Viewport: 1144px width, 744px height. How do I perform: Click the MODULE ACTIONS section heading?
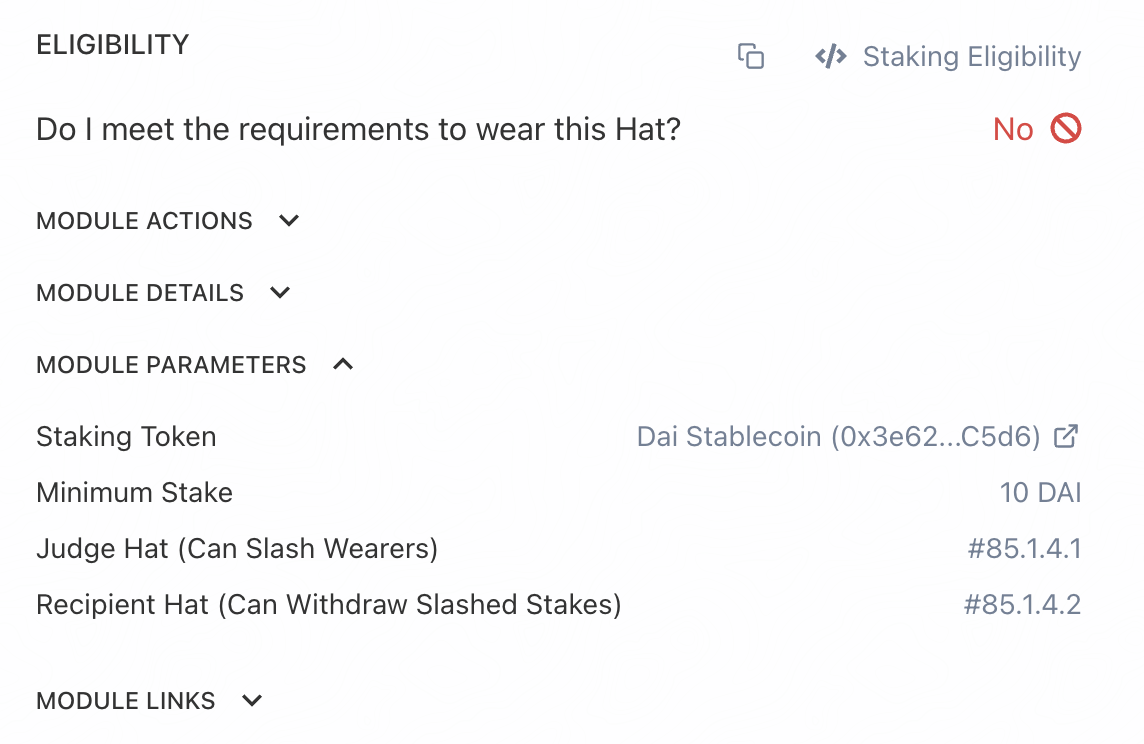144,221
